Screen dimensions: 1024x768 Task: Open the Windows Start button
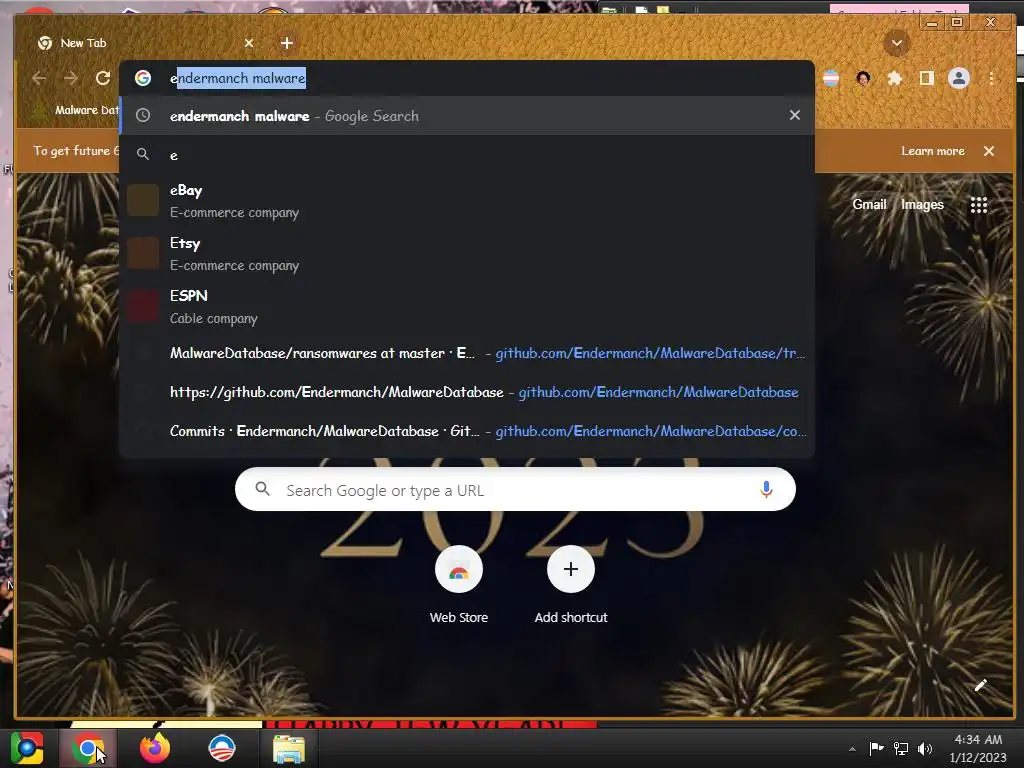27,748
